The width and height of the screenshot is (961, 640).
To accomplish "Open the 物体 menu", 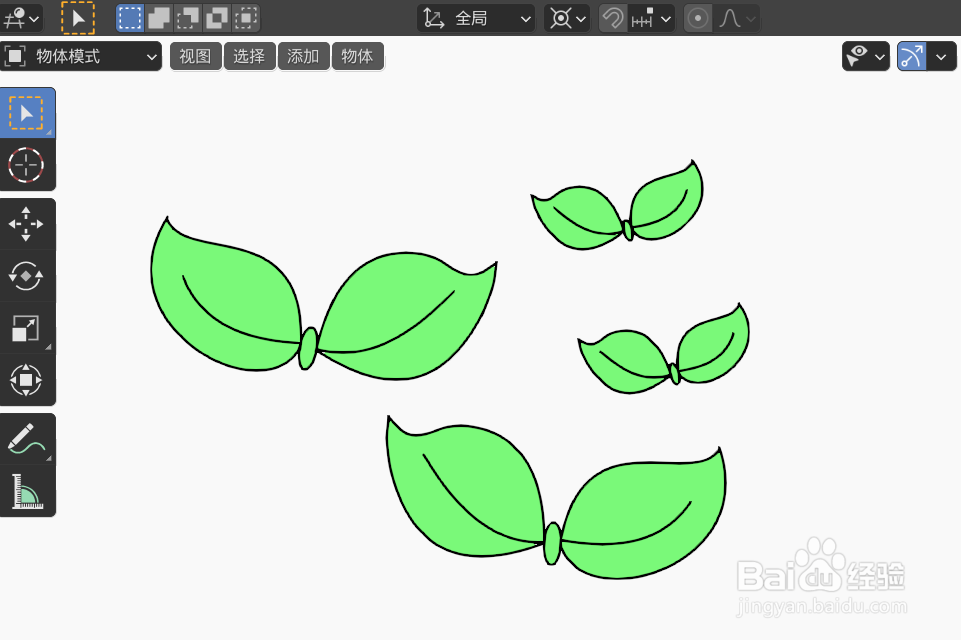I will point(357,56).
